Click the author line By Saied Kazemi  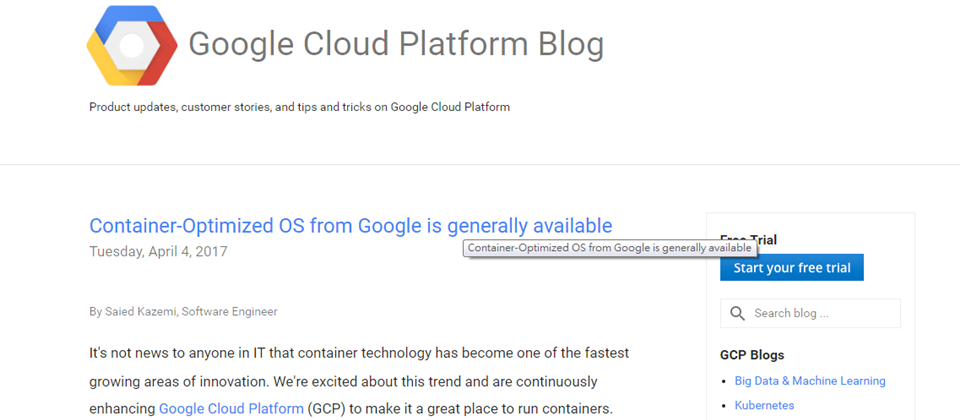[x=183, y=312]
